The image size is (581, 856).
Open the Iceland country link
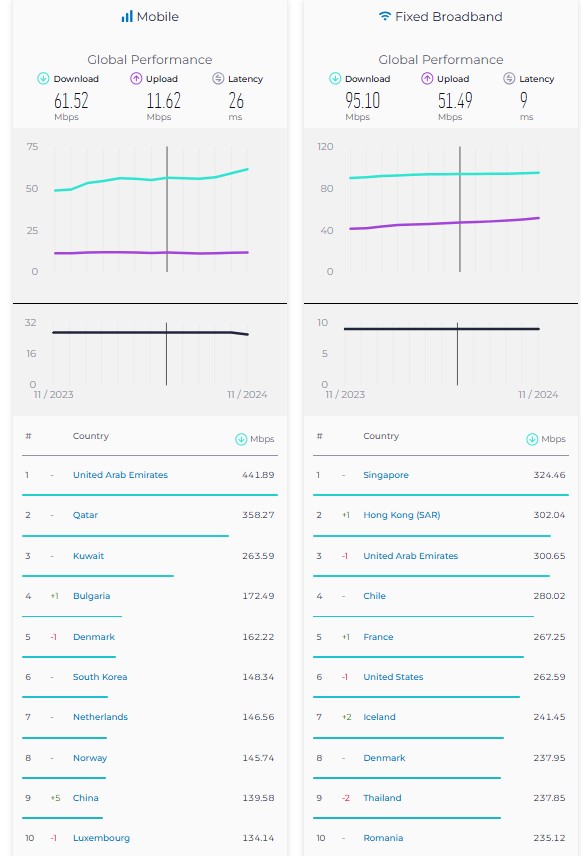[x=380, y=717]
